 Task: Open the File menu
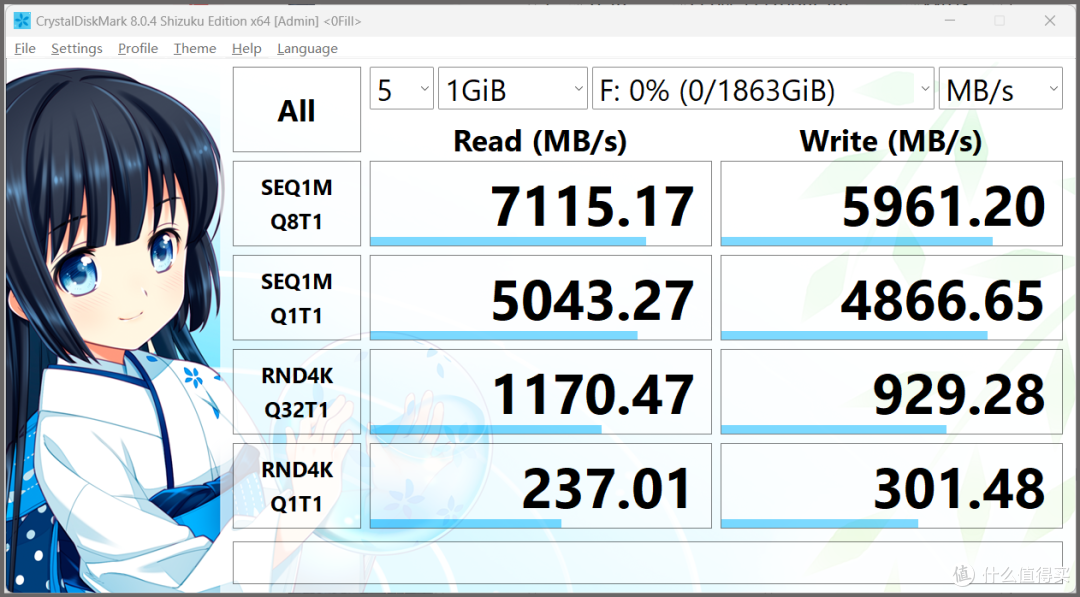coord(24,48)
